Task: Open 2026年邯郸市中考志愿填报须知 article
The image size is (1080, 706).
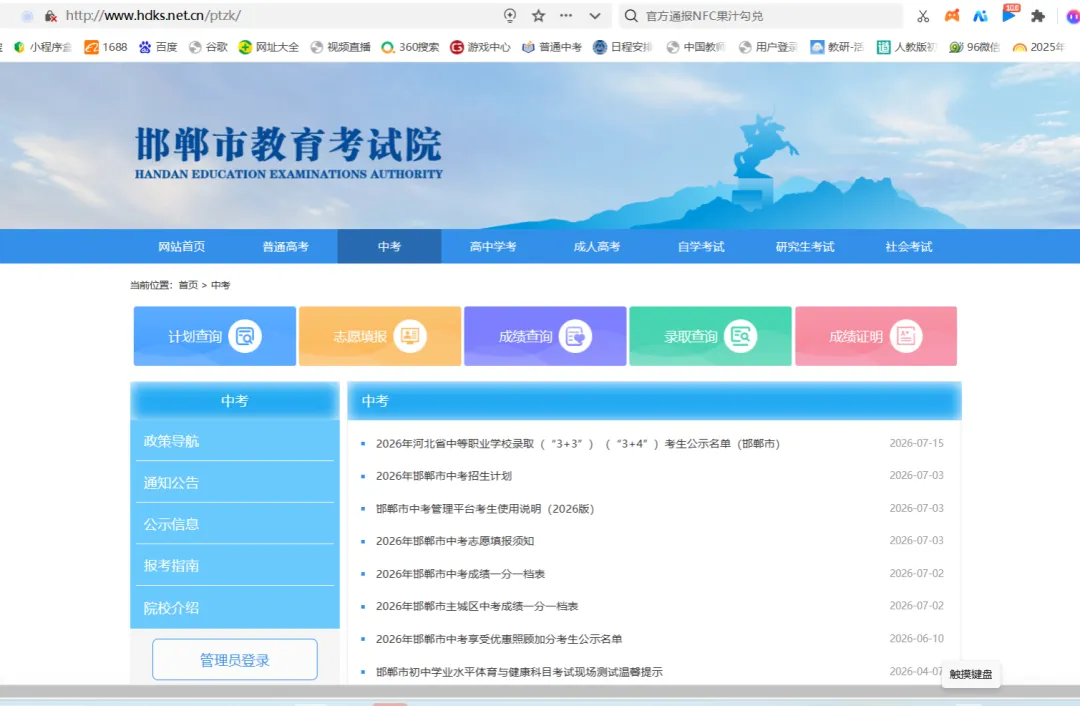Action: pos(455,541)
